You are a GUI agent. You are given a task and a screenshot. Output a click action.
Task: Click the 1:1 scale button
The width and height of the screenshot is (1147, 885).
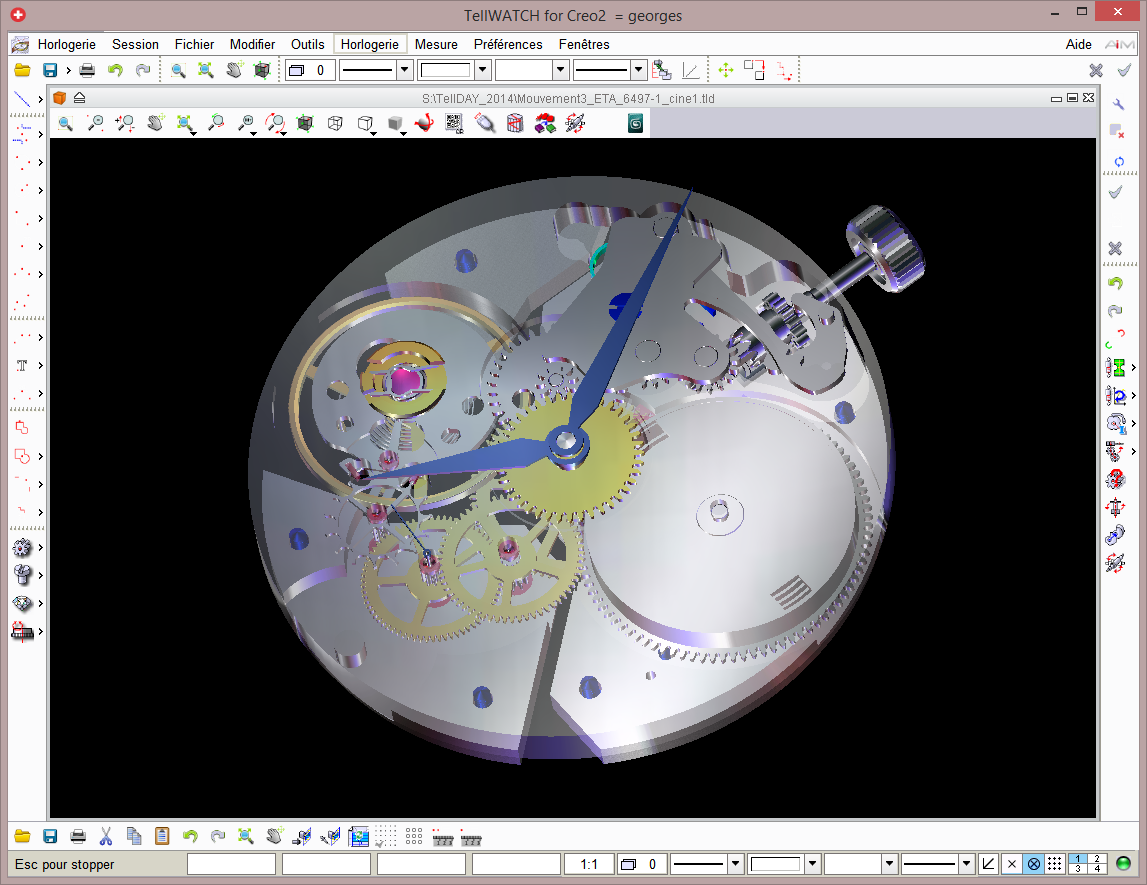click(x=588, y=864)
